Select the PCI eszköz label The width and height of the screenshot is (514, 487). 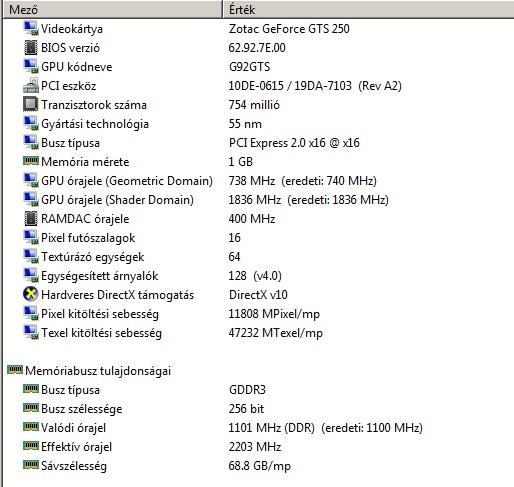click(68, 86)
